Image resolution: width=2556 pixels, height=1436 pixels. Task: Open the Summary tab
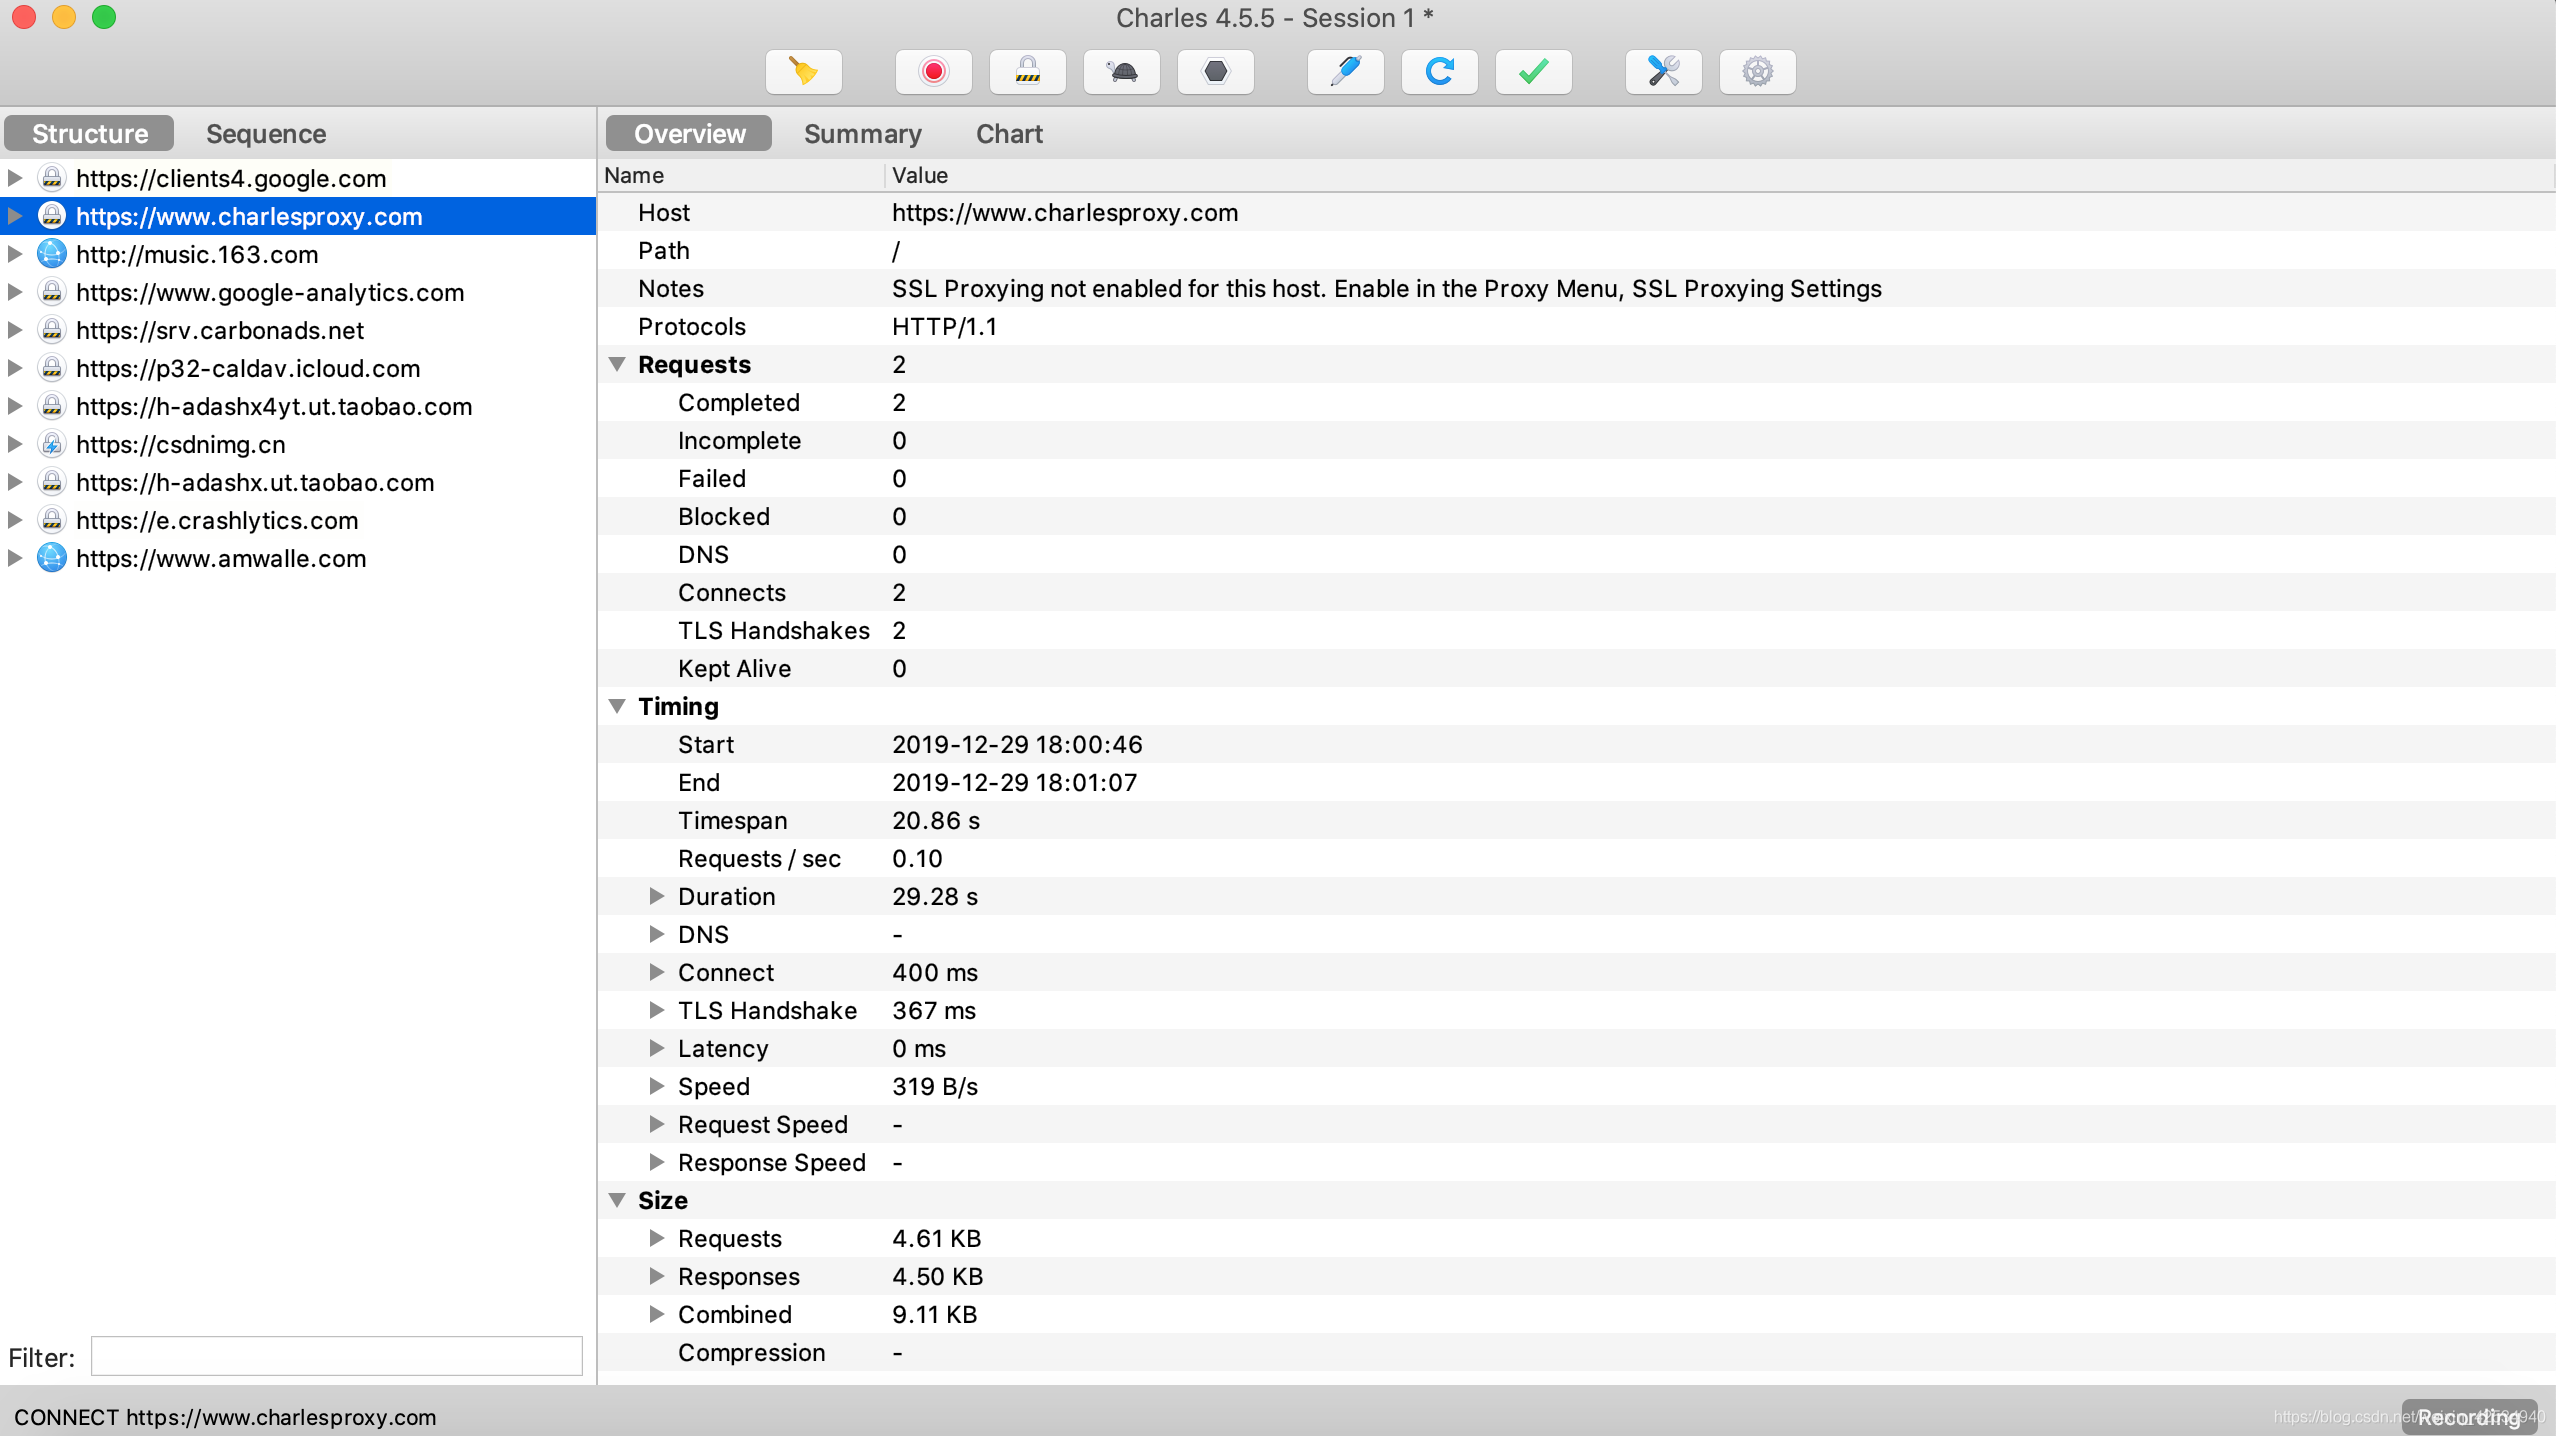[x=862, y=133]
